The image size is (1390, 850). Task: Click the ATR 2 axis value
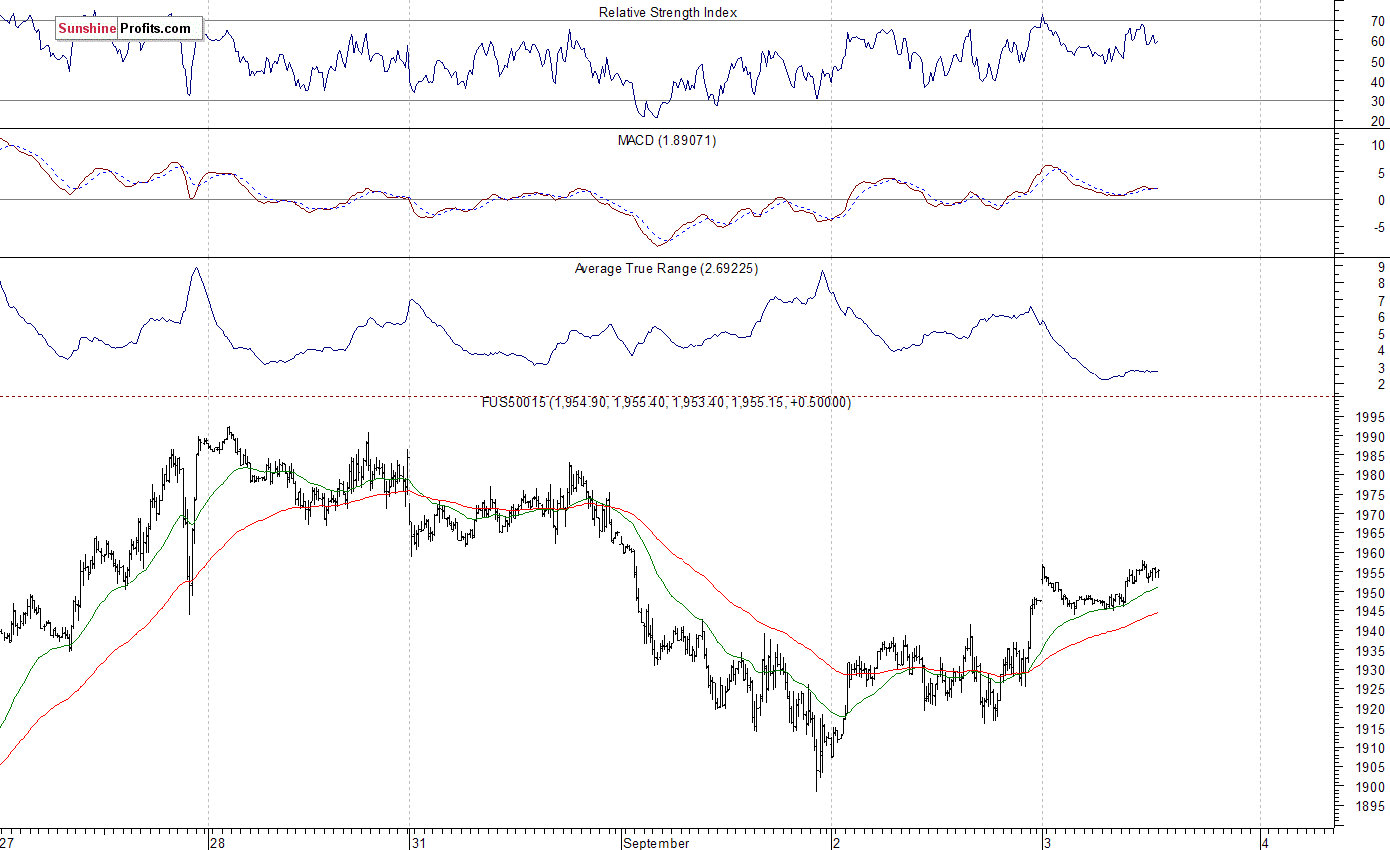tap(1381, 385)
